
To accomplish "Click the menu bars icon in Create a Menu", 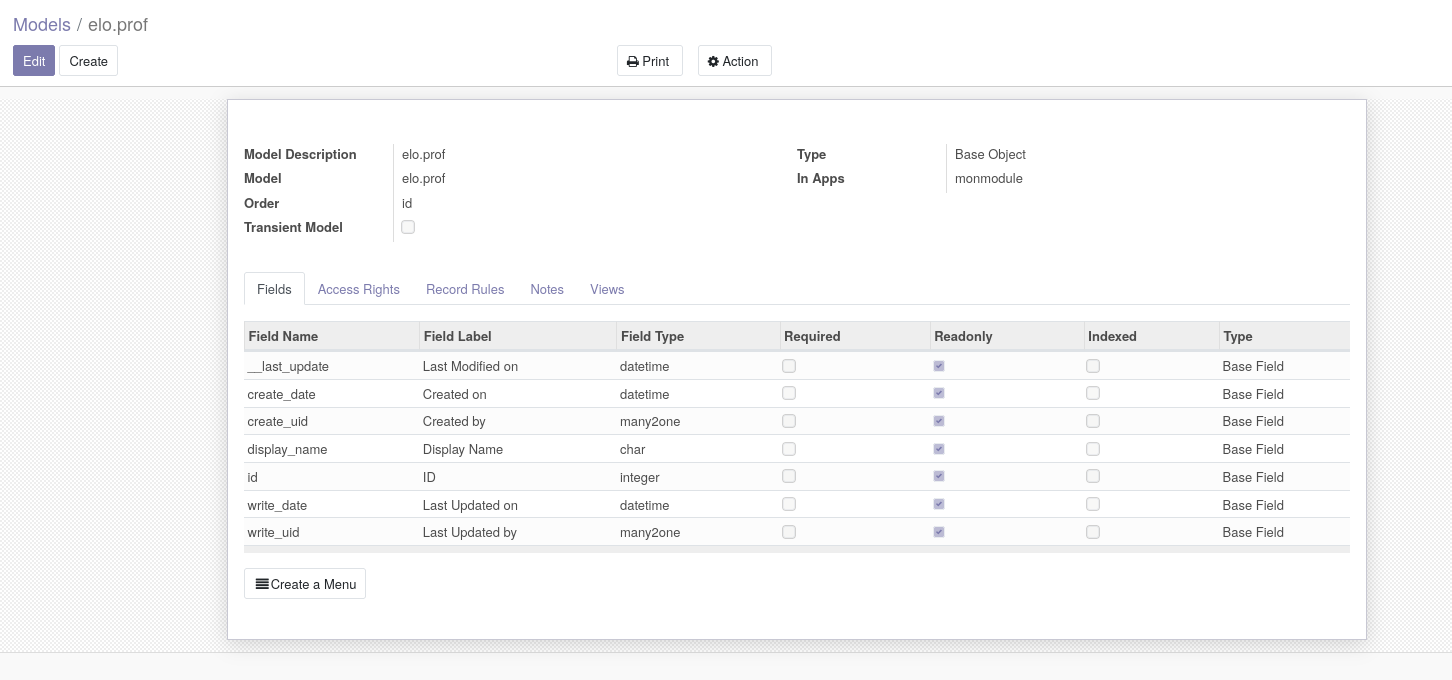I will [x=262, y=584].
